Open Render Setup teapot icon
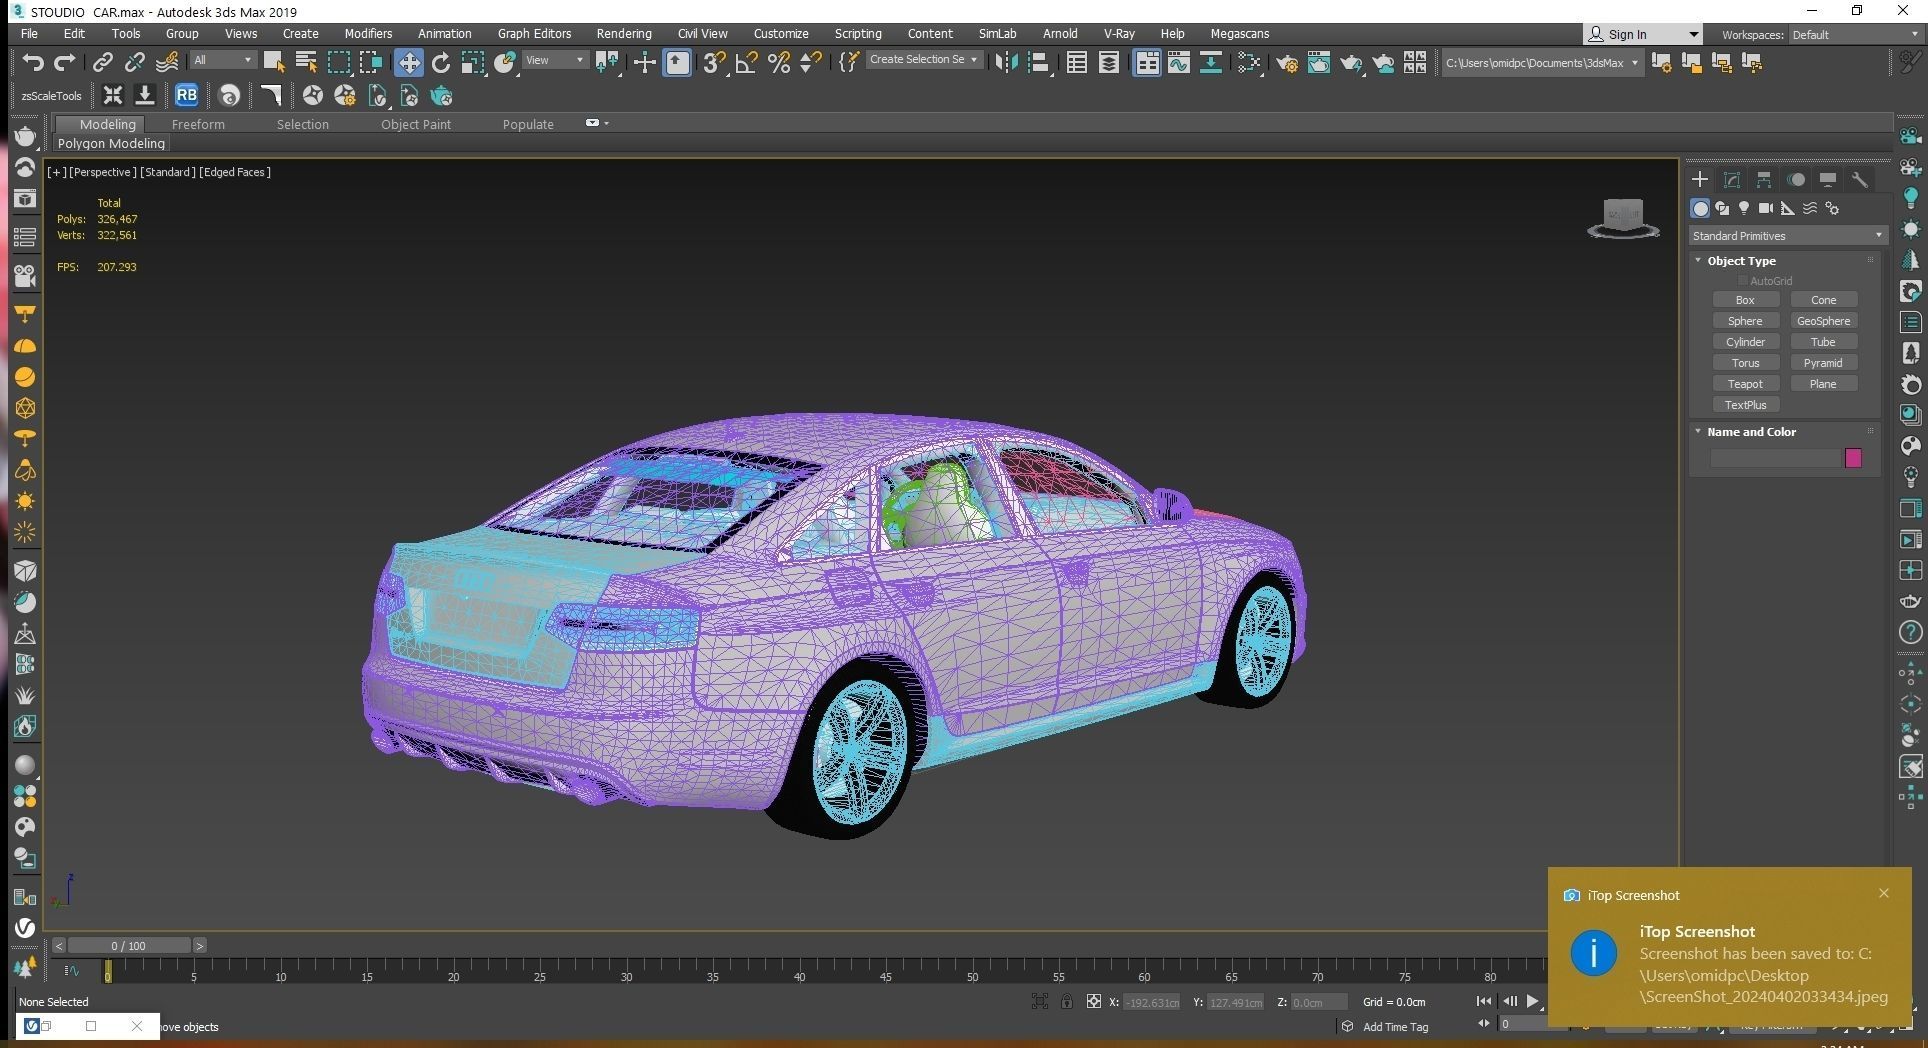Screen dimensions: 1928x1048 [x=1287, y=63]
